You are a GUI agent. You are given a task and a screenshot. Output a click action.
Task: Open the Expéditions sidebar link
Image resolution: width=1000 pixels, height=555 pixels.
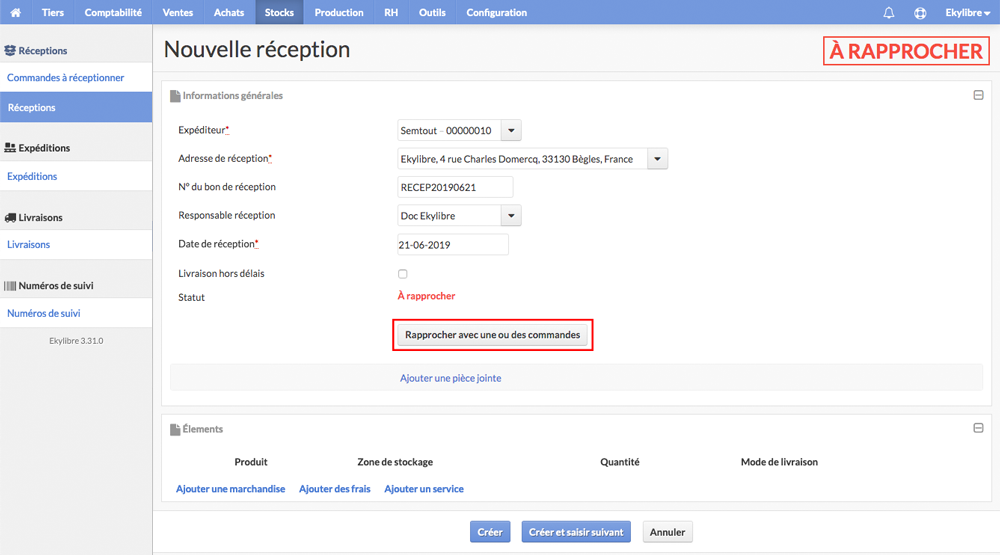[32, 176]
